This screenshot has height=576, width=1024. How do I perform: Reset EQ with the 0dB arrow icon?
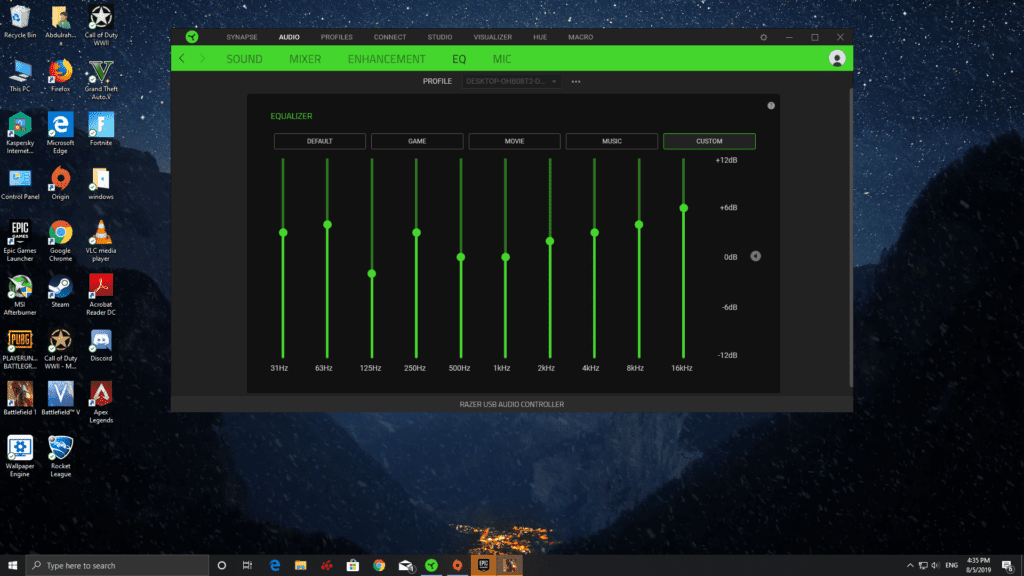click(755, 257)
